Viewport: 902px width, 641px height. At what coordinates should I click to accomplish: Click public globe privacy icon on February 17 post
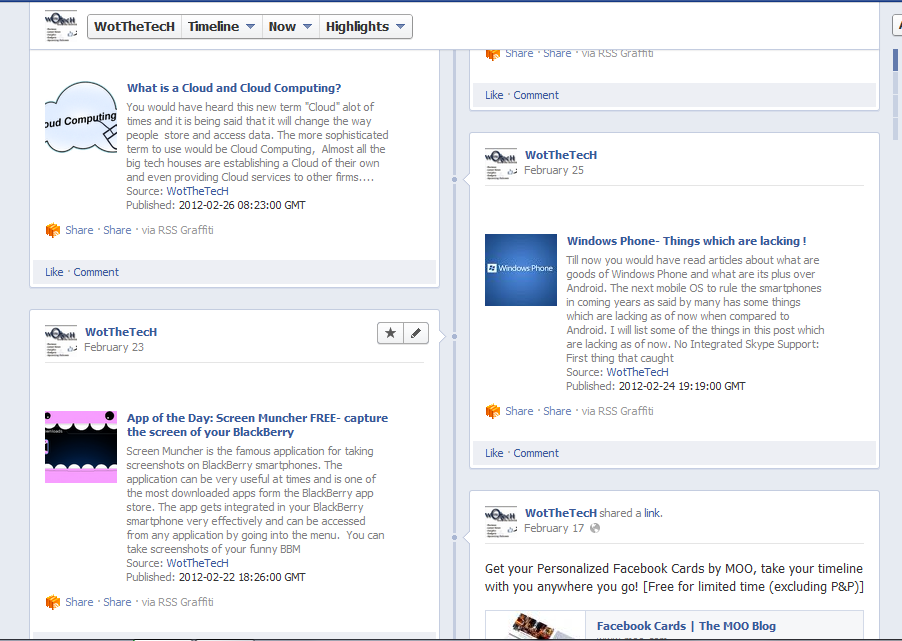[595, 528]
